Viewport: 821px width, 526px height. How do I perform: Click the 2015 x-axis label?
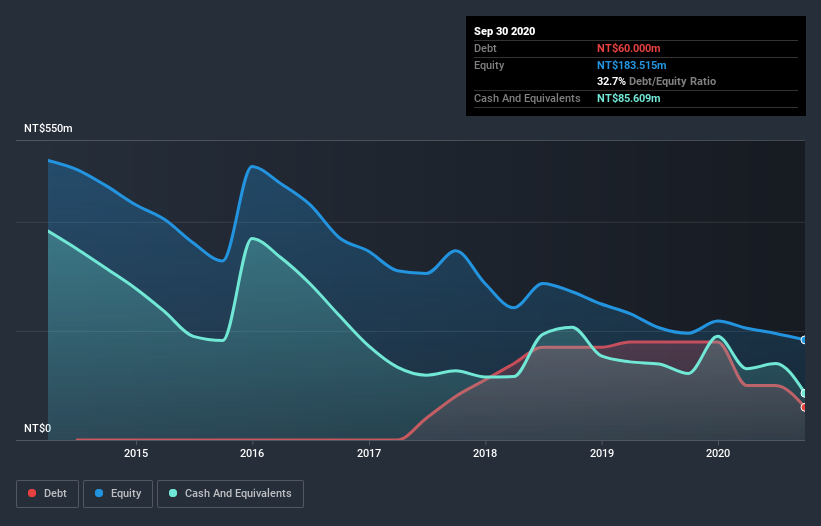pyautogui.click(x=136, y=453)
